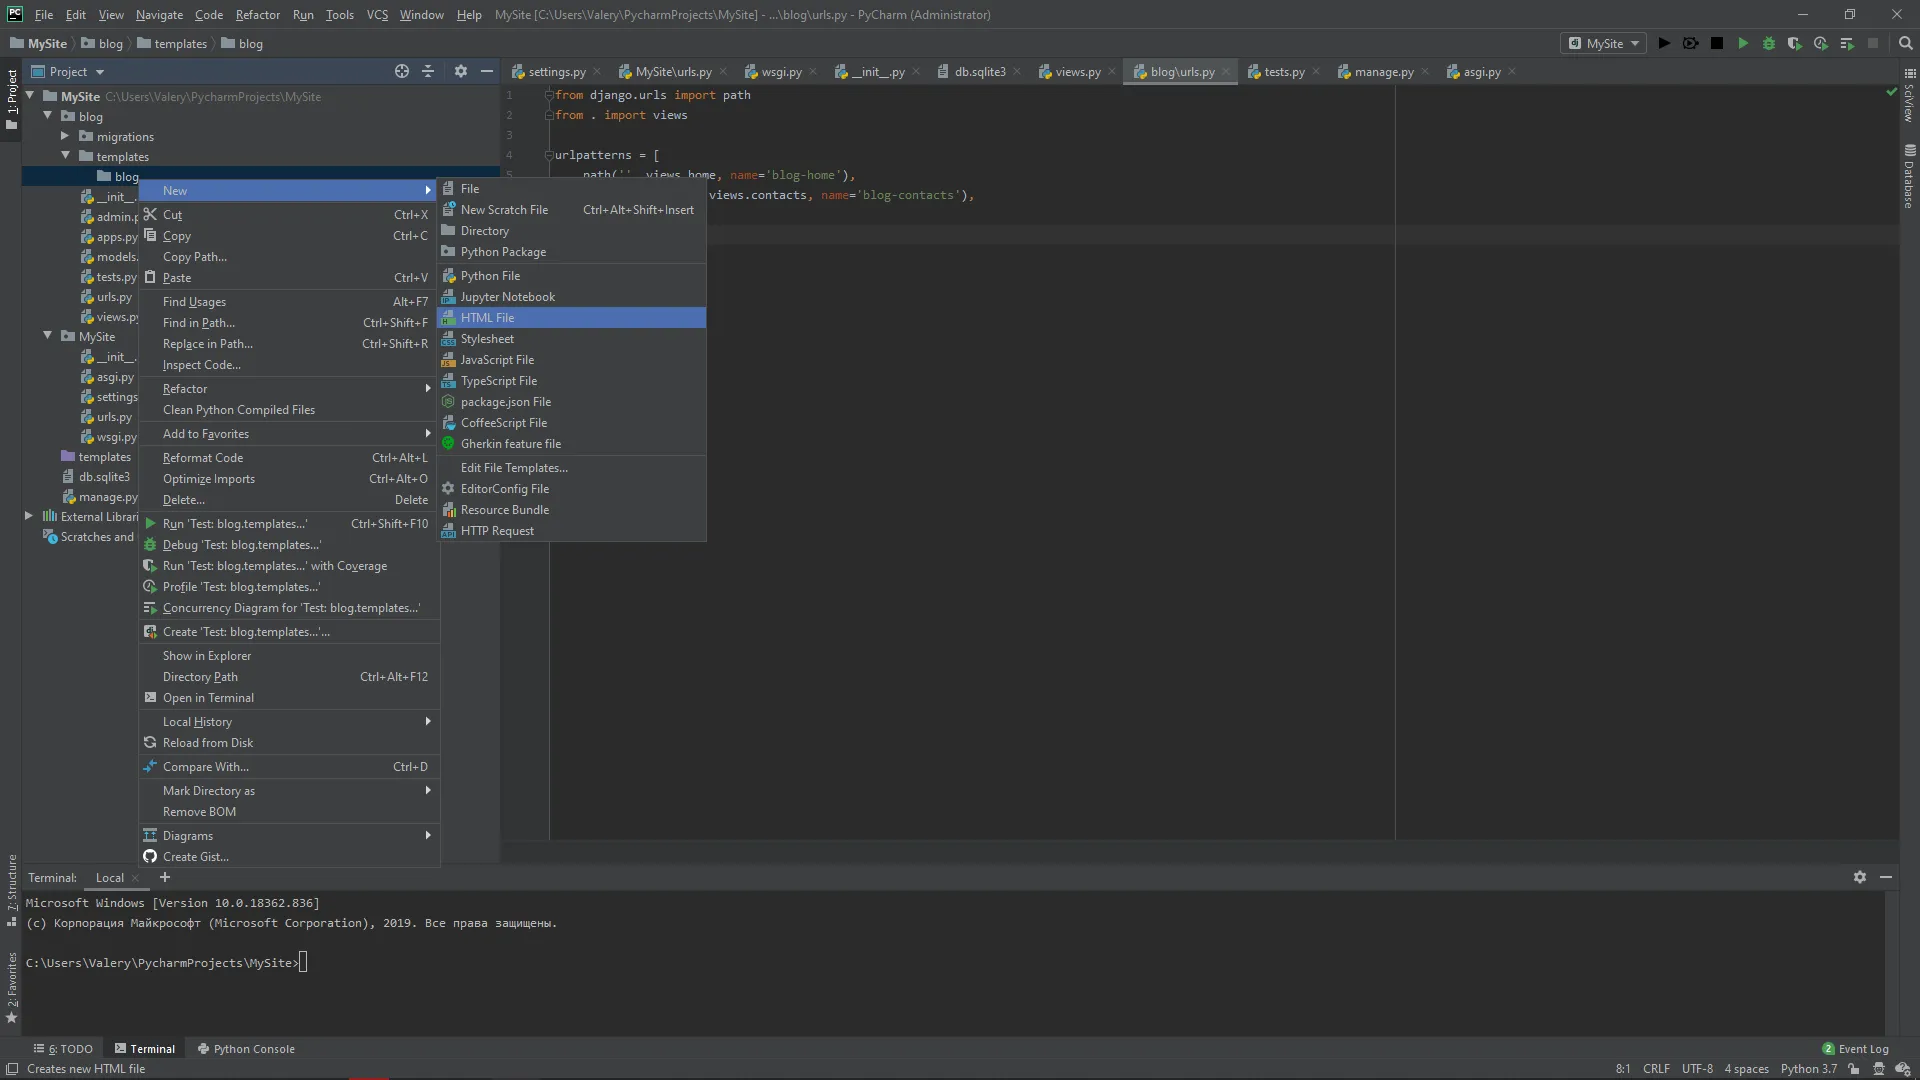Toggle the Structure tool window button
This screenshot has width=1920, height=1080.
12,890
